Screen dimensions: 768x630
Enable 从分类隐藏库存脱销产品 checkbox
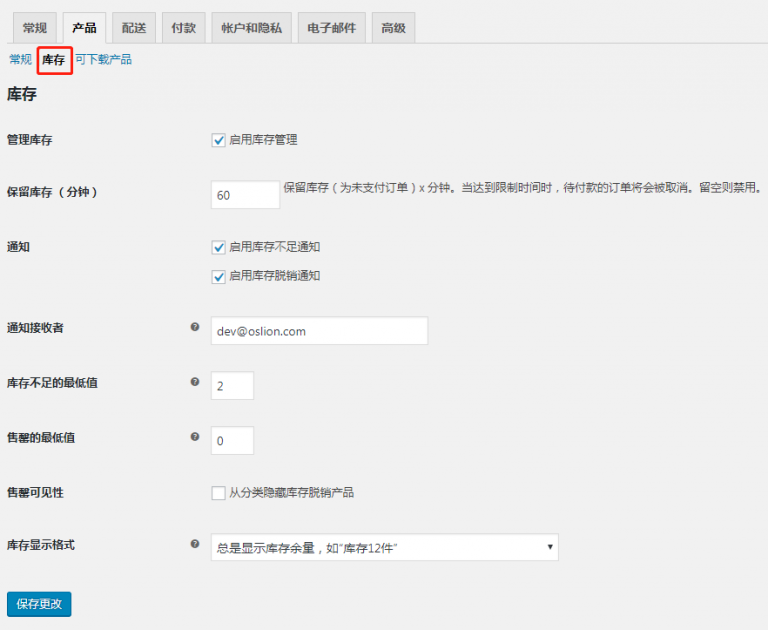pos(219,492)
